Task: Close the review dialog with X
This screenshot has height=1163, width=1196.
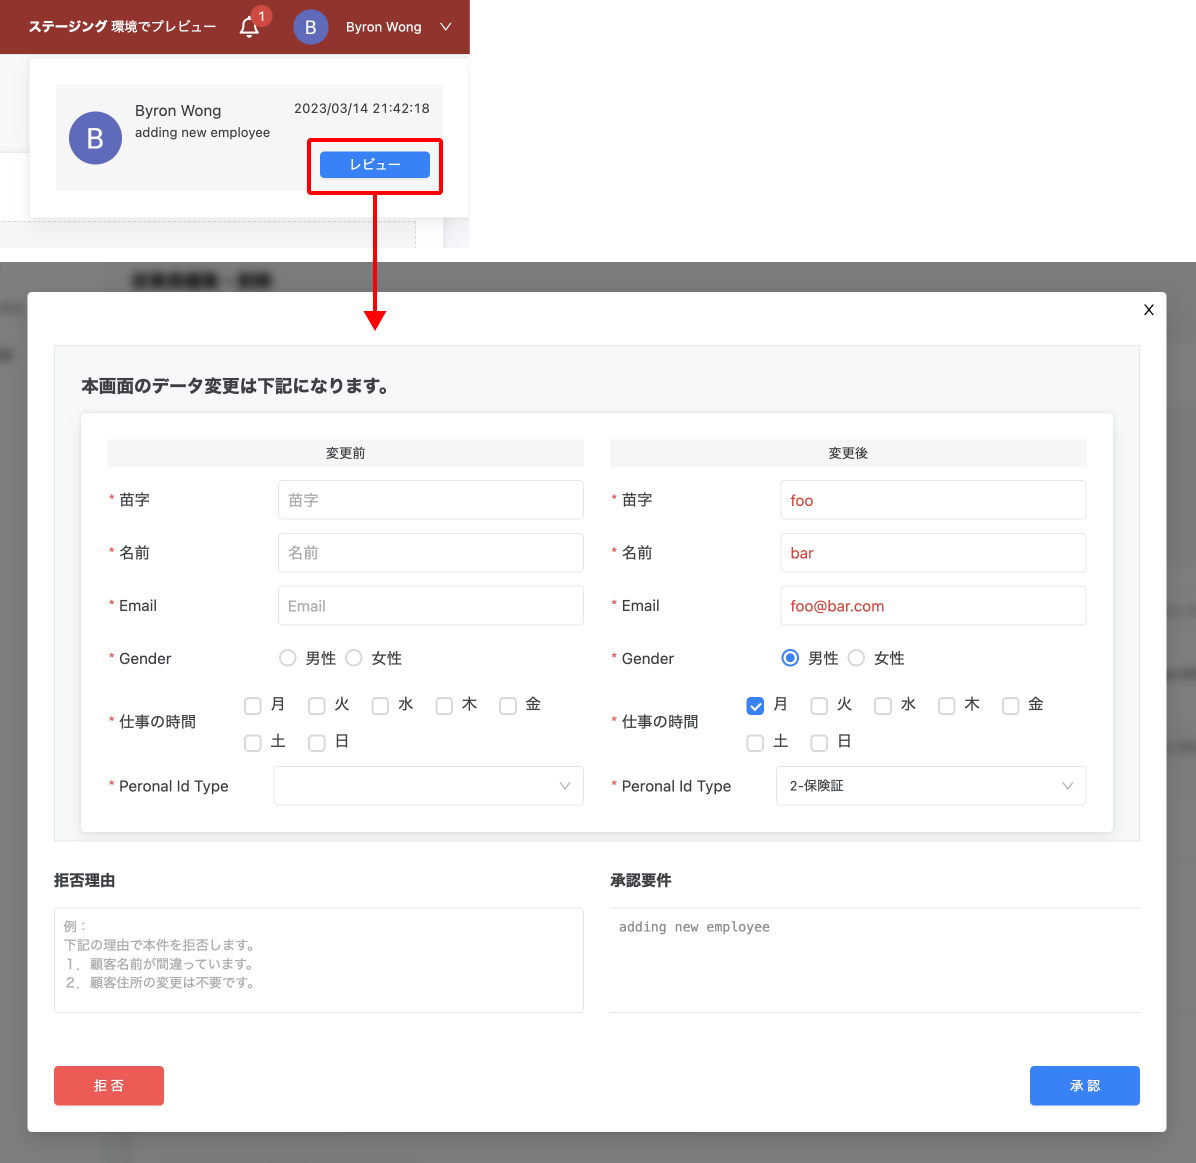Action: pos(1148,310)
